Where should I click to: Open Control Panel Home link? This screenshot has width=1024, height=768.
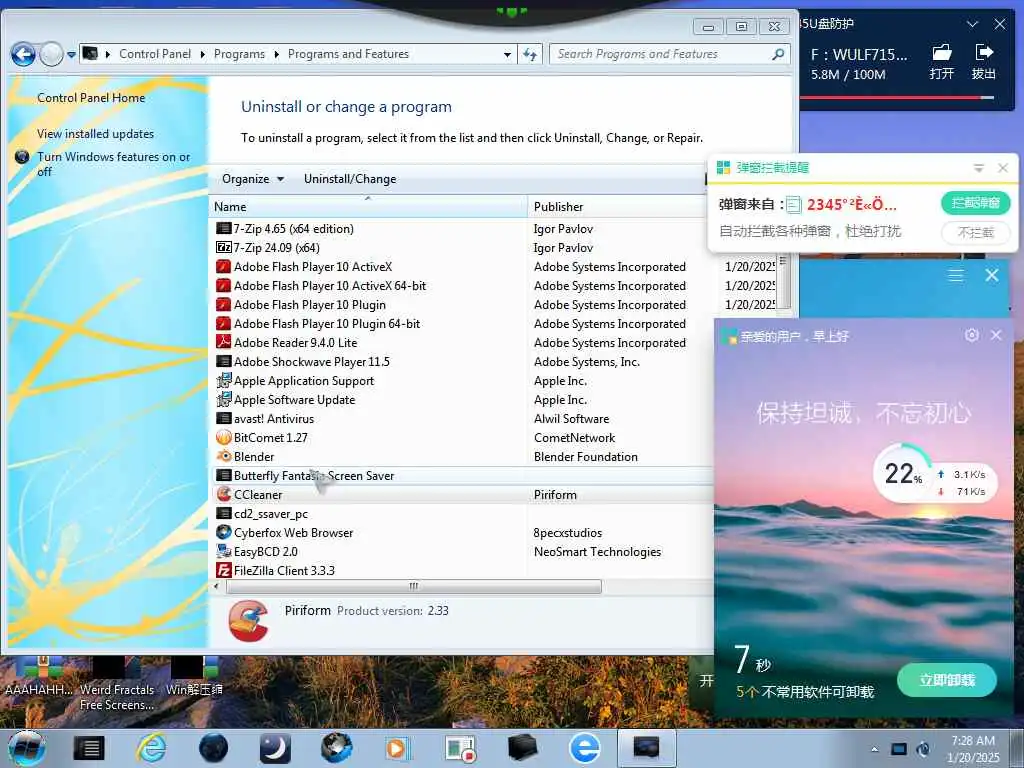point(91,98)
